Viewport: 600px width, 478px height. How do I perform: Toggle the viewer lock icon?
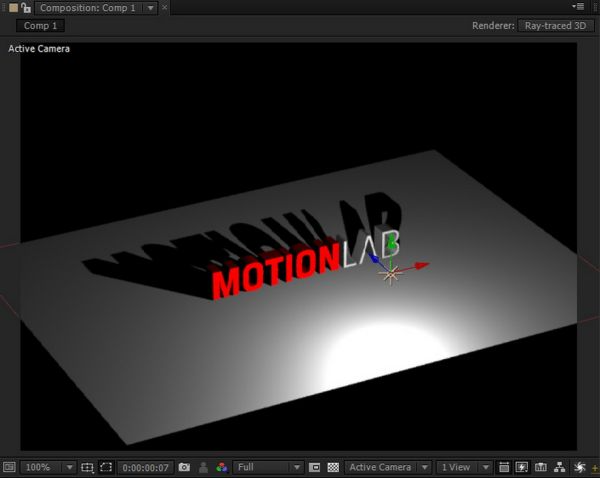click(x=26, y=8)
